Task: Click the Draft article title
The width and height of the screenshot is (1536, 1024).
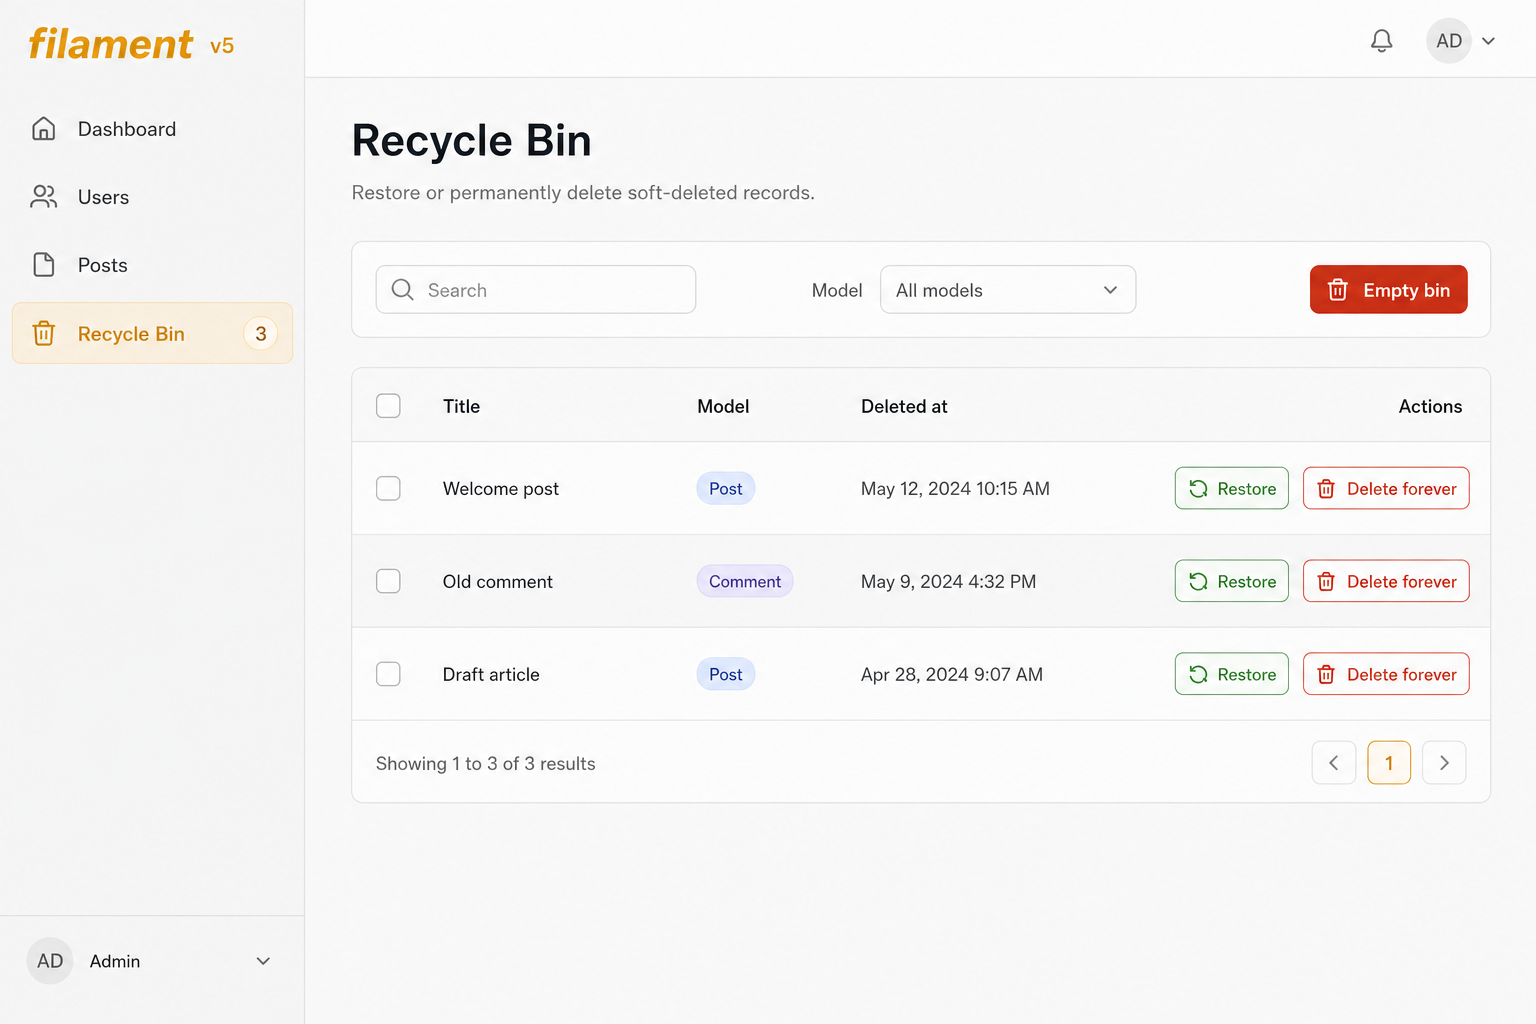Action: (x=491, y=674)
